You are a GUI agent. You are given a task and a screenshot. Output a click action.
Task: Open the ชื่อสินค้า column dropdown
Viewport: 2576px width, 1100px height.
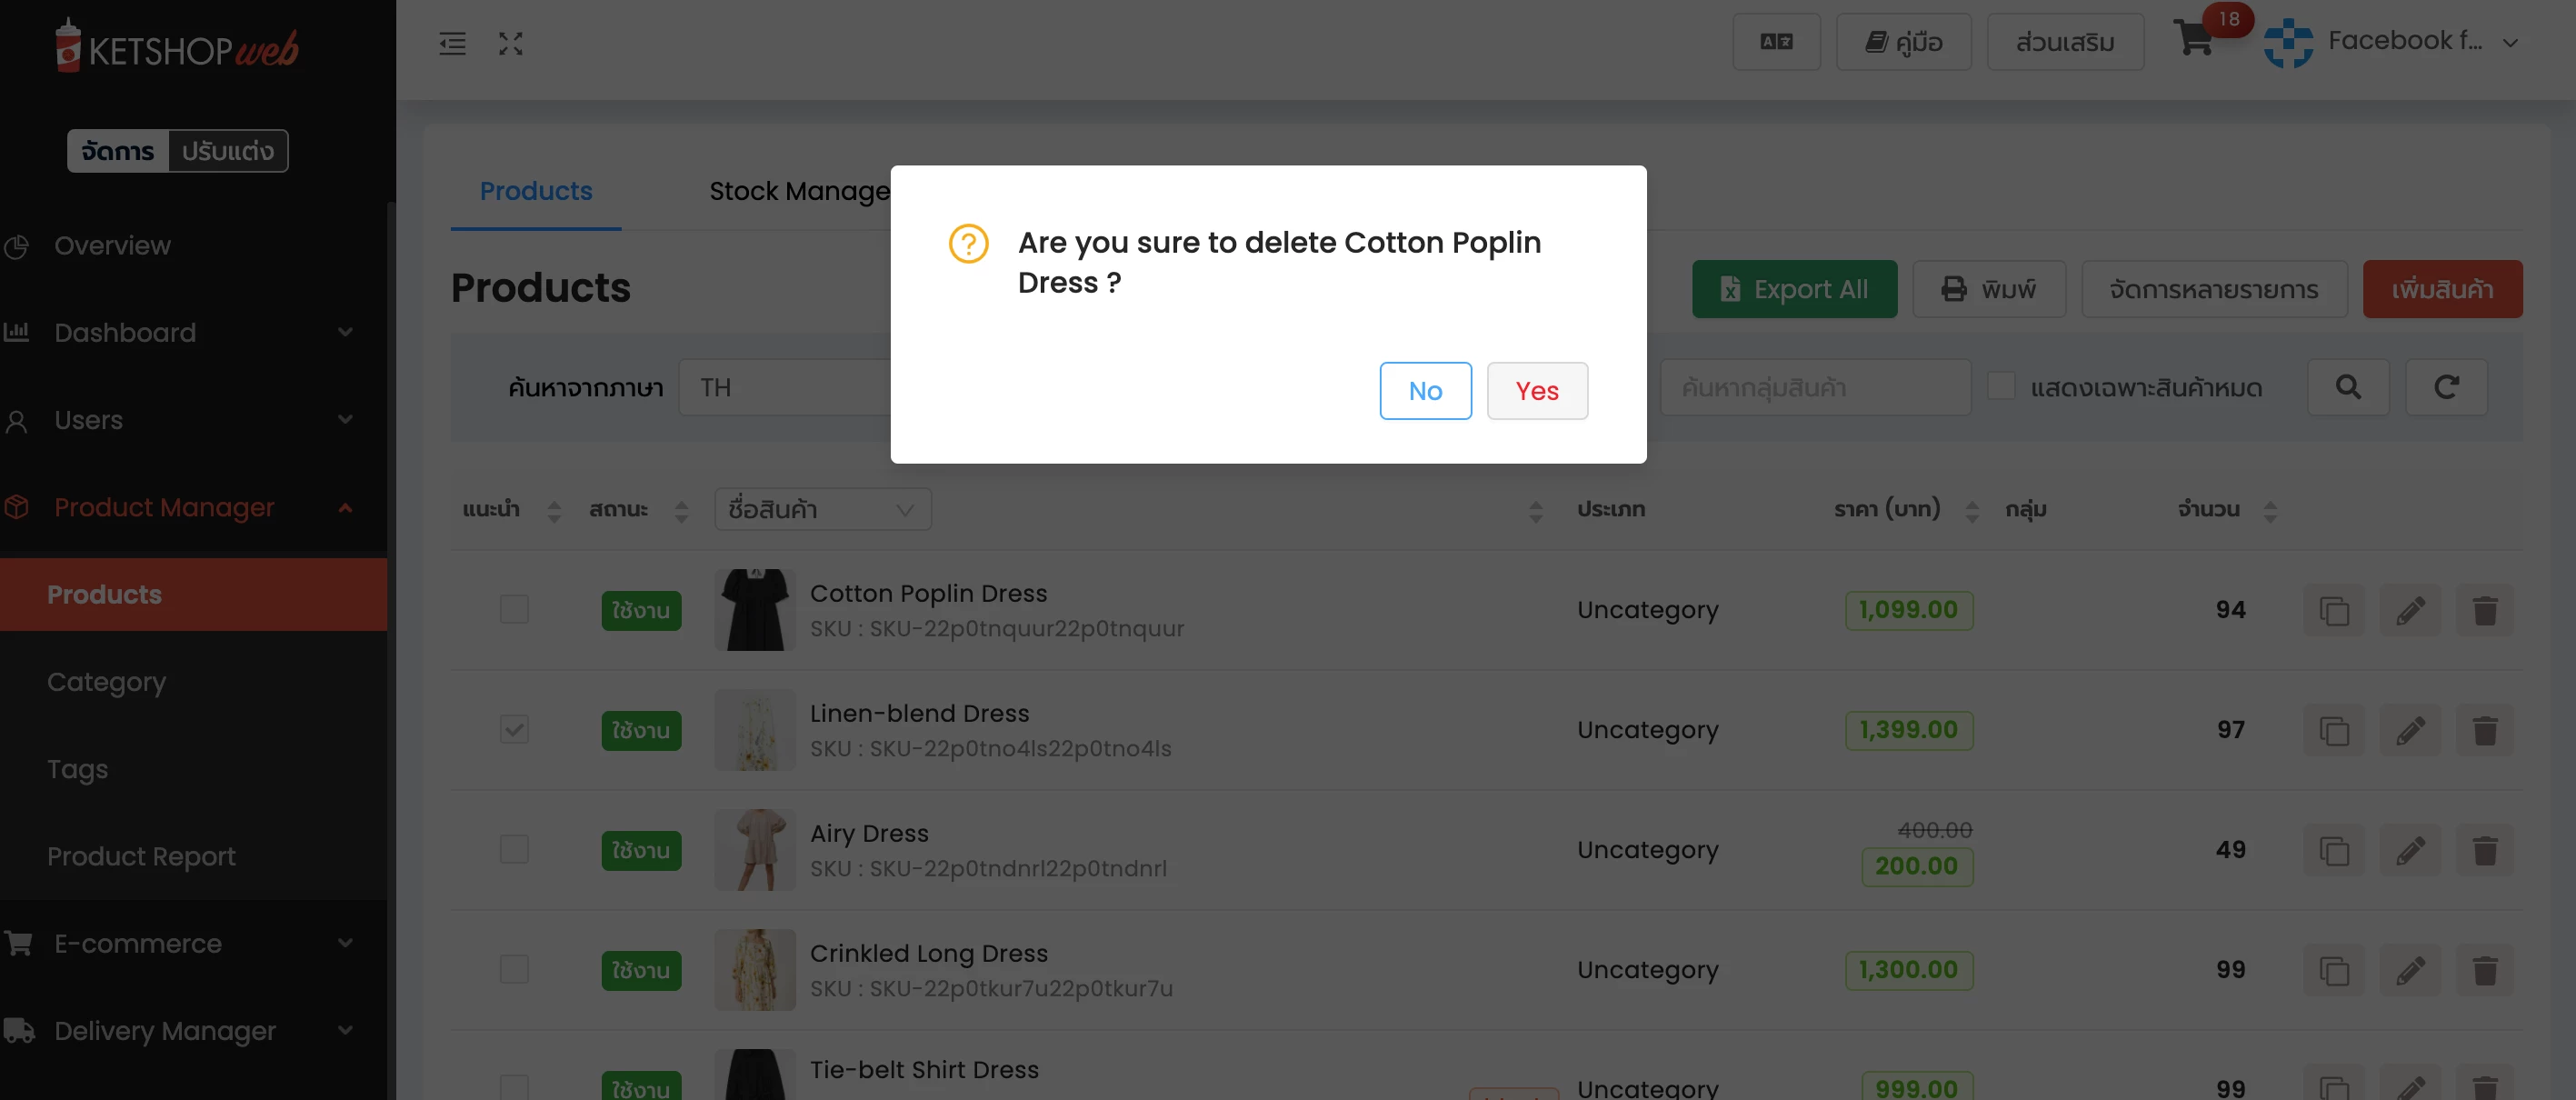823,509
